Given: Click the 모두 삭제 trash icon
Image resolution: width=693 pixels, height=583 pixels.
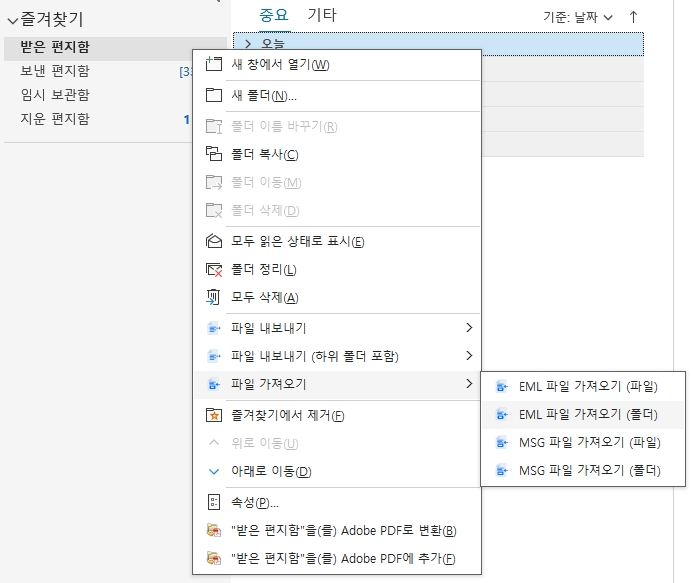Looking at the screenshot, I should (x=213, y=298).
